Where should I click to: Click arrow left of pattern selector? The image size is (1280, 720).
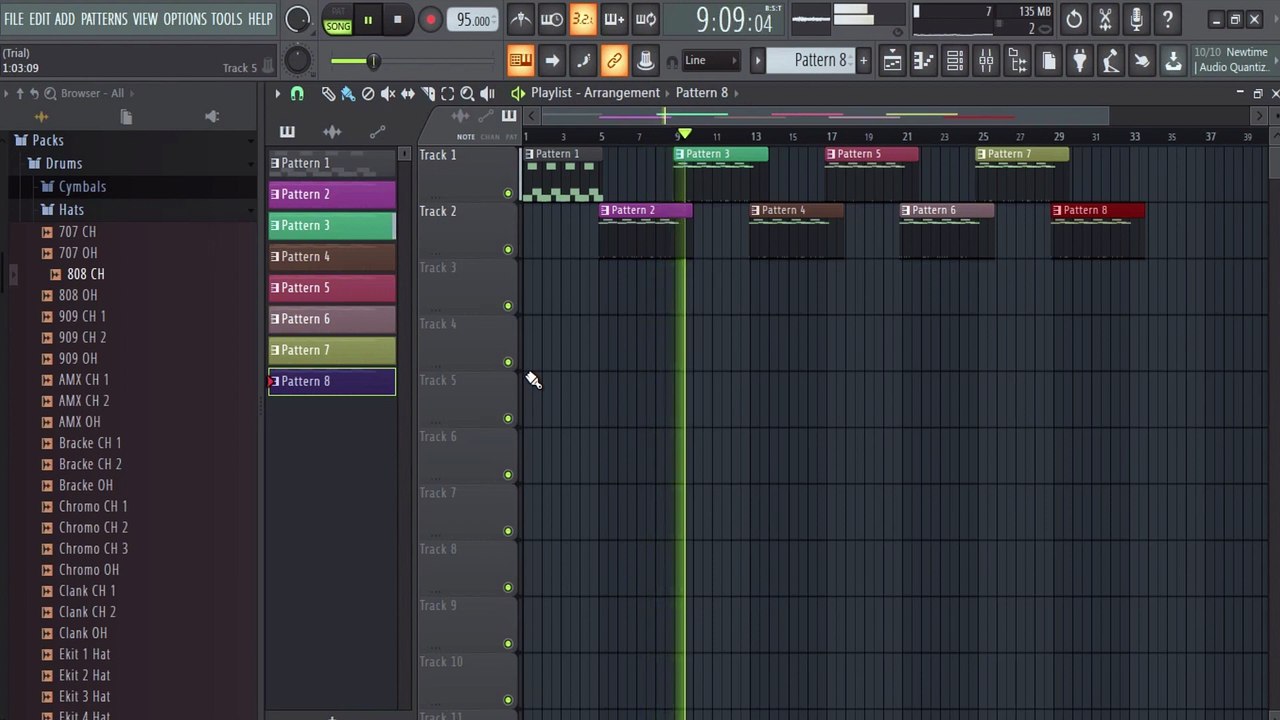pyautogui.click(x=757, y=61)
